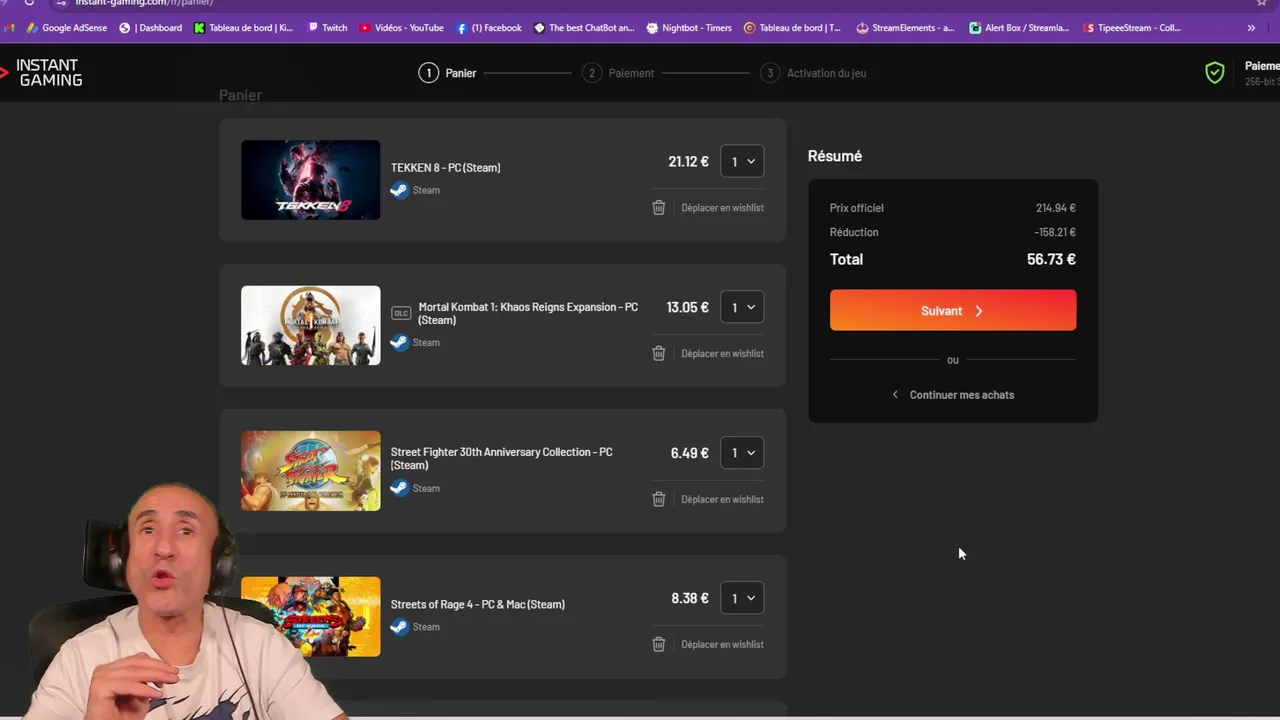Image resolution: width=1280 pixels, height=720 pixels.
Task: Click the Mortal Kombat price 13.05 €
Action: 687,307
